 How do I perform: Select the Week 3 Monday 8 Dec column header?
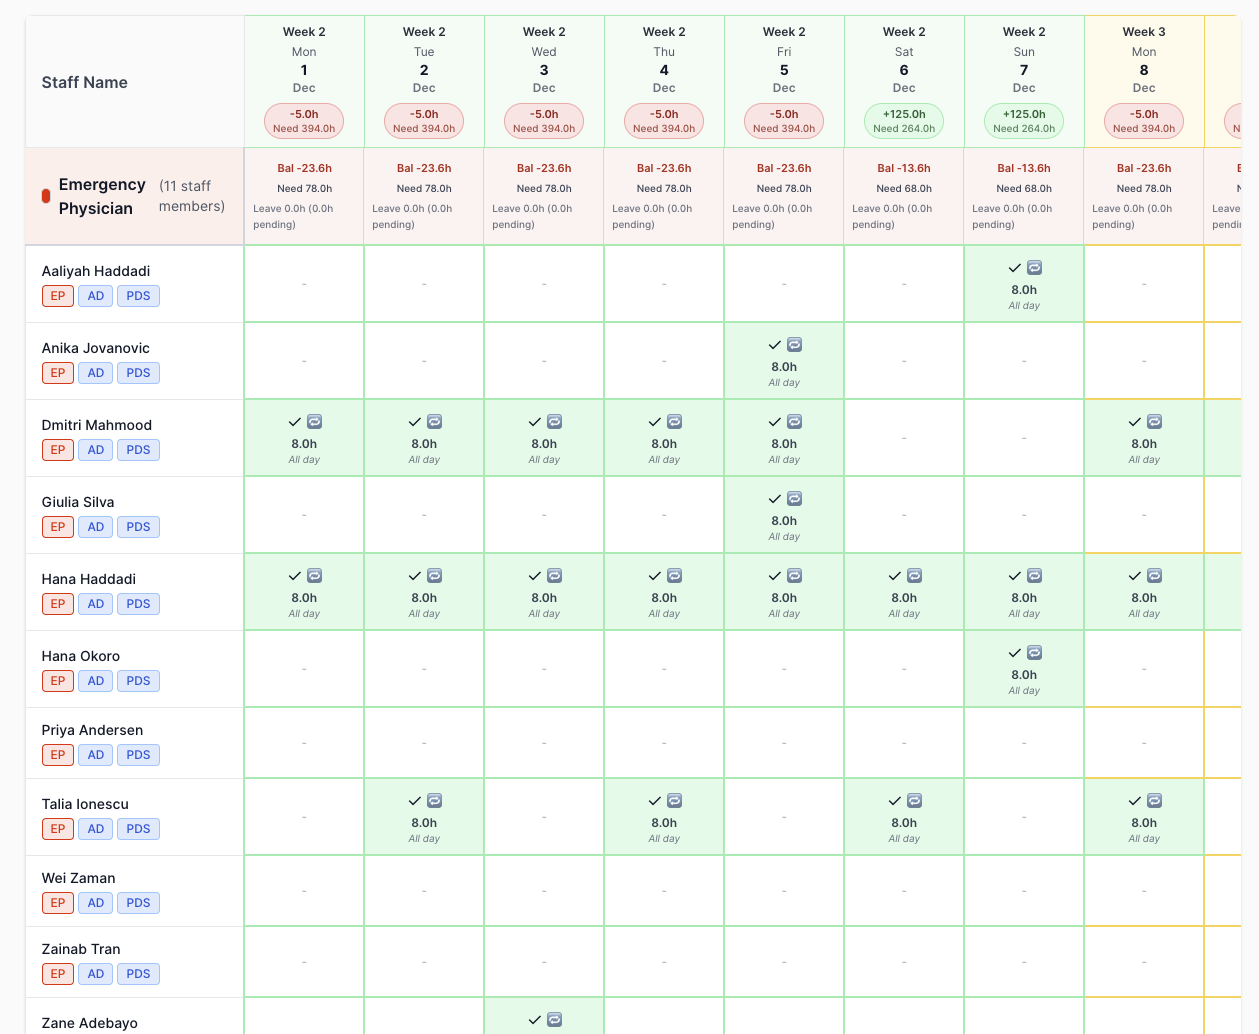pyautogui.click(x=1144, y=60)
